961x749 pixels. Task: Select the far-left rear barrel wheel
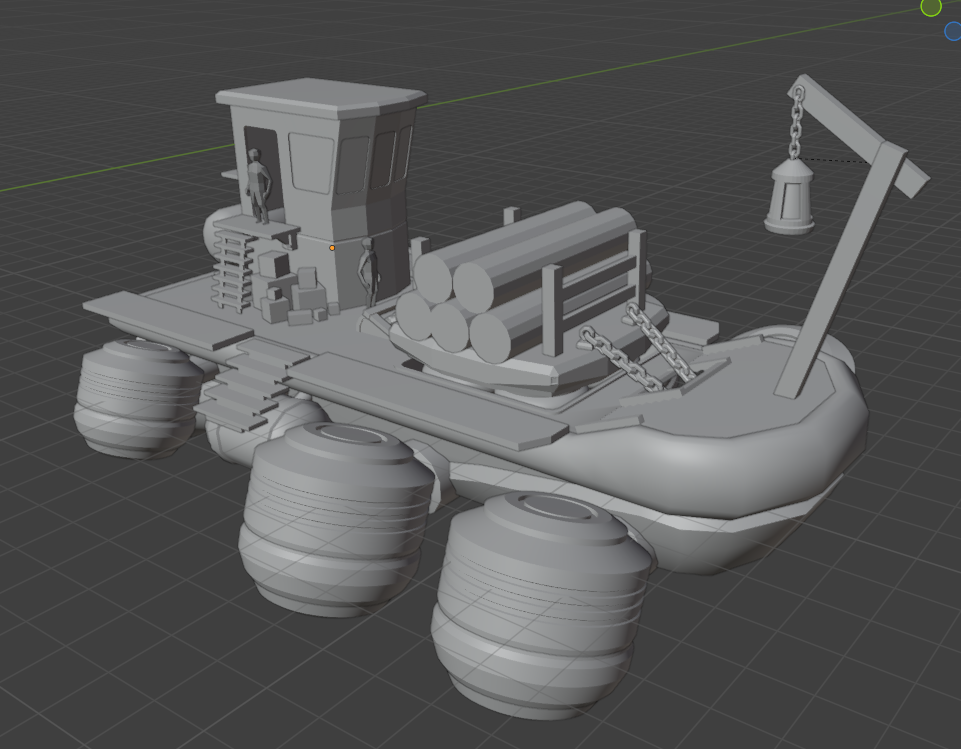coord(138,397)
